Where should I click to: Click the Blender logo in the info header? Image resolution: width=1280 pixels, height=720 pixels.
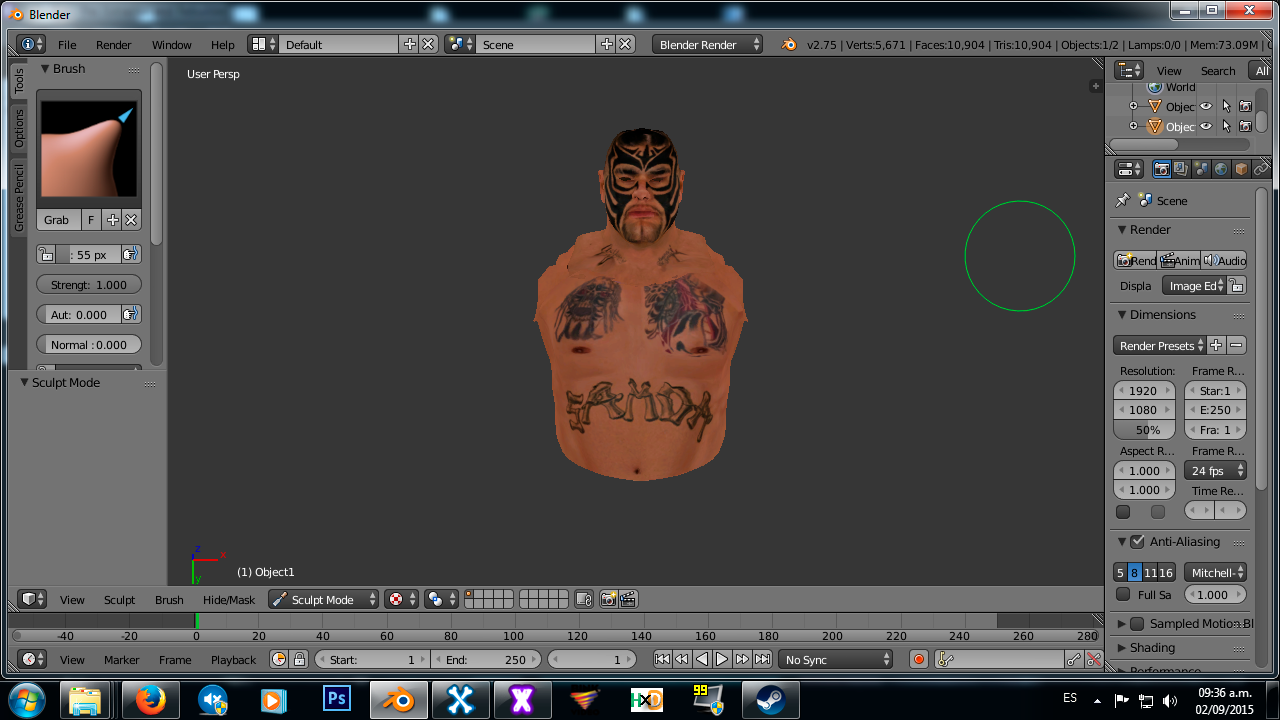click(x=789, y=44)
